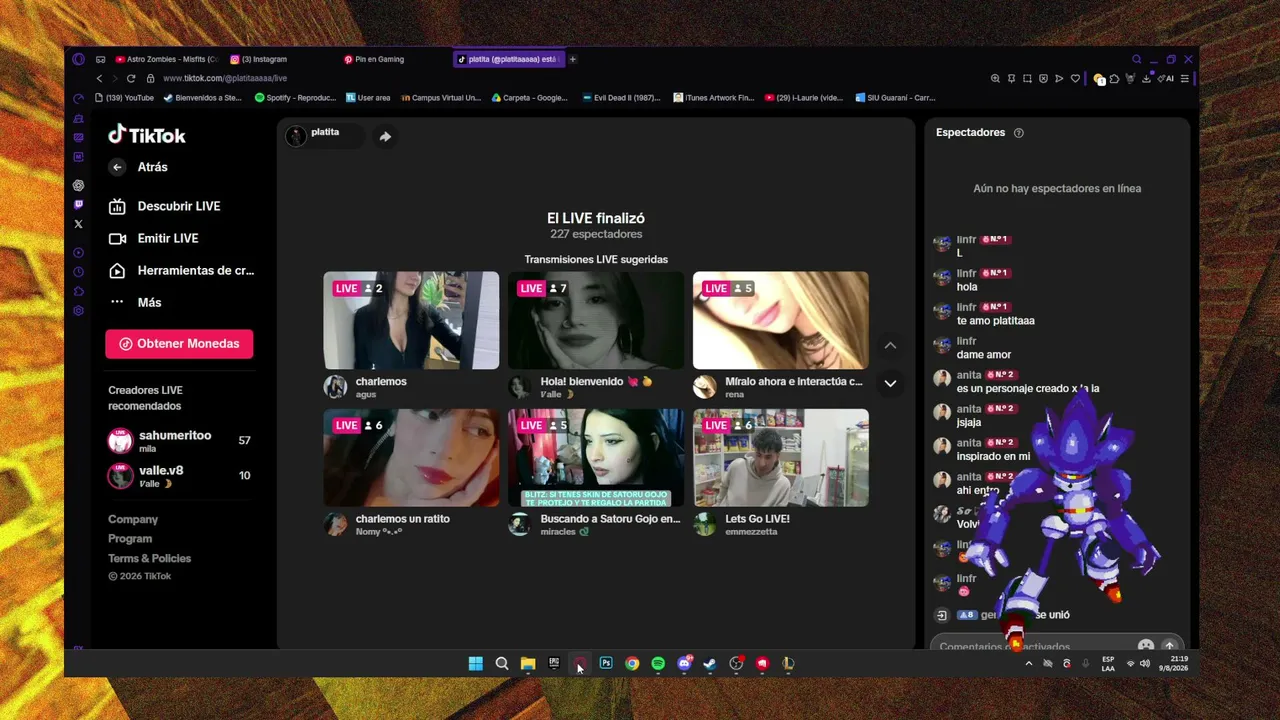Show previous suggested lives with up chevron

point(890,345)
